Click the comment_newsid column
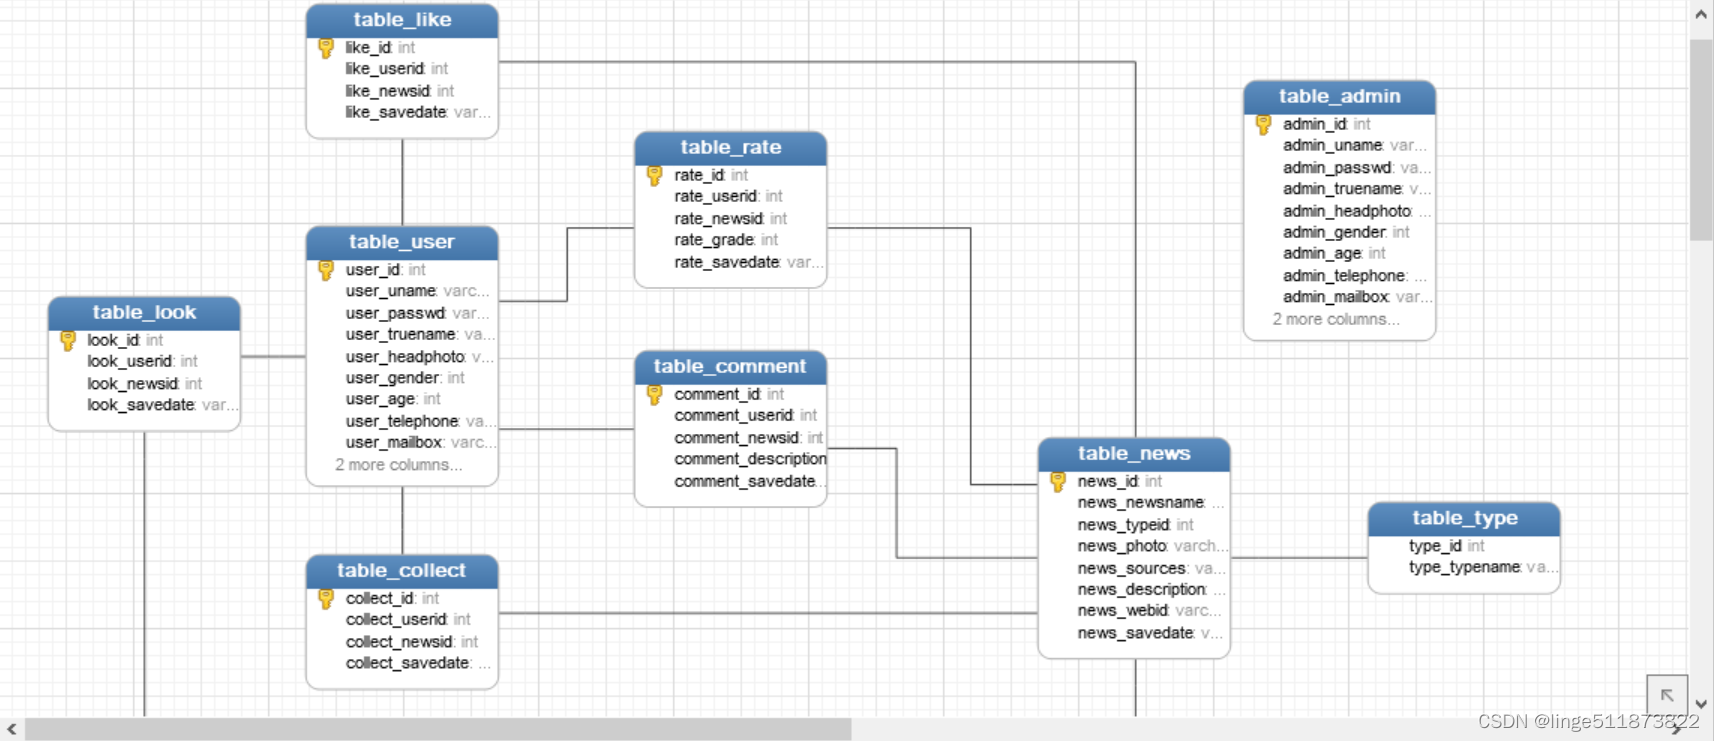The height and width of the screenshot is (741, 1714). [748, 438]
